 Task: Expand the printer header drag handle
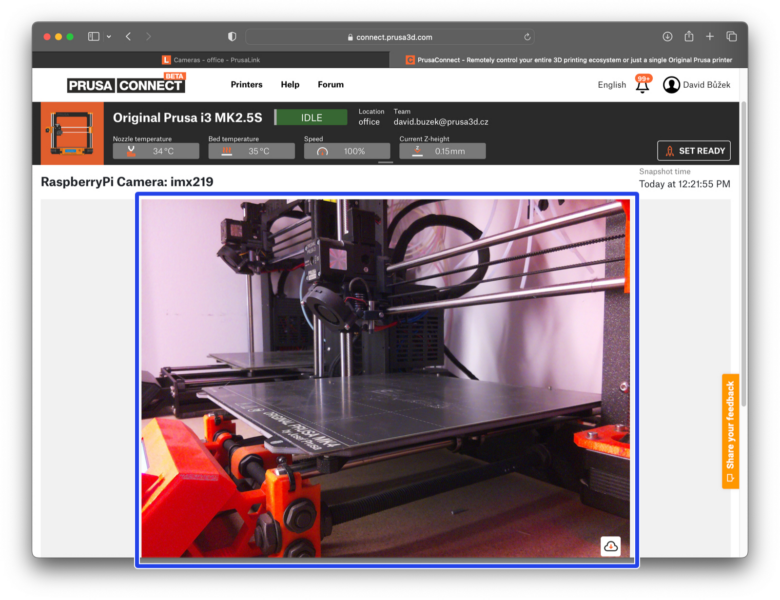[386, 162]
